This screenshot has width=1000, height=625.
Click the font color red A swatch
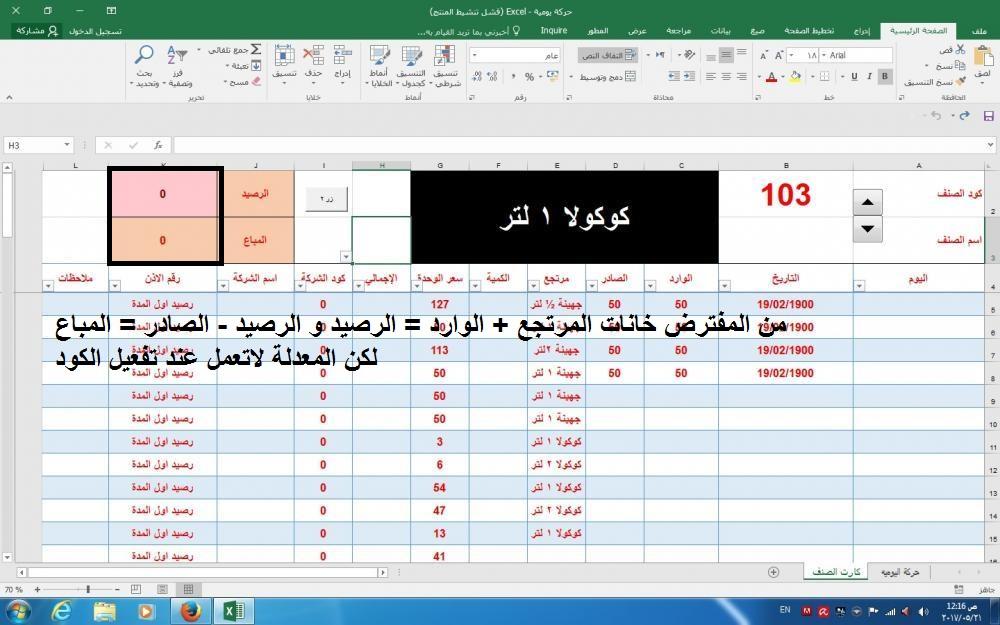click(x=770, y=77)
